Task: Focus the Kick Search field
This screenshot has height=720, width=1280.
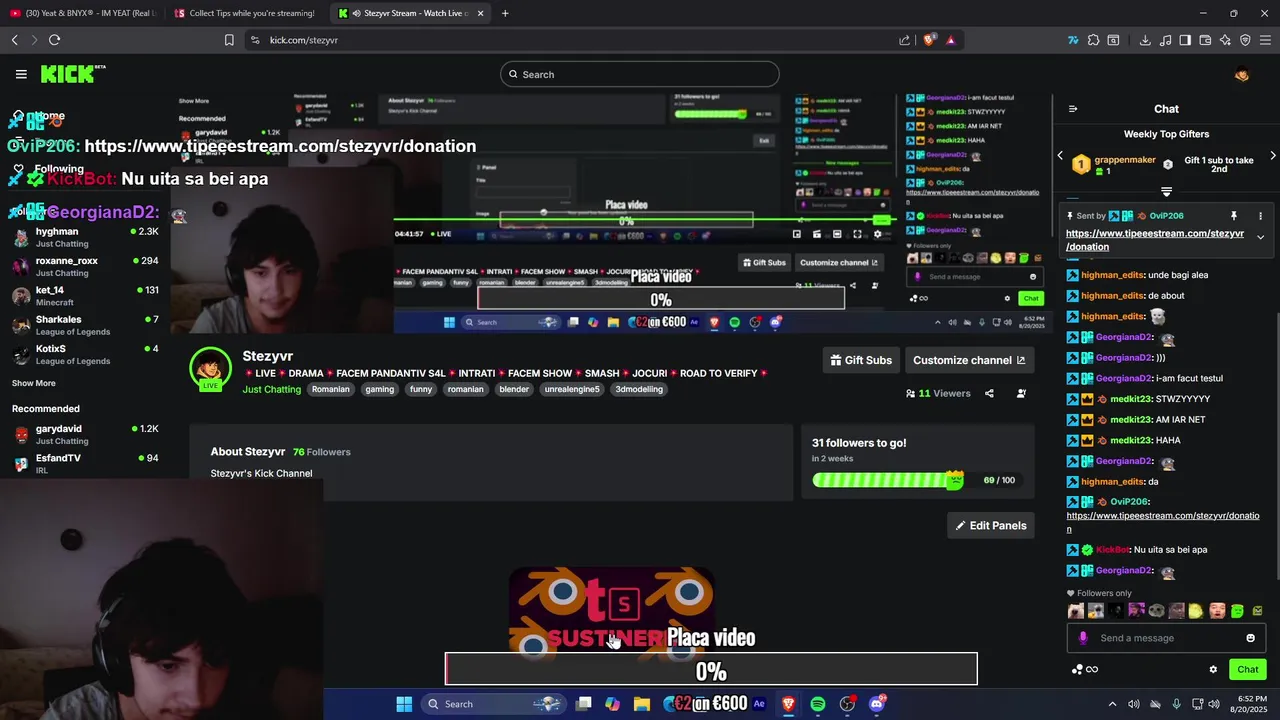Action: [640, 74]
